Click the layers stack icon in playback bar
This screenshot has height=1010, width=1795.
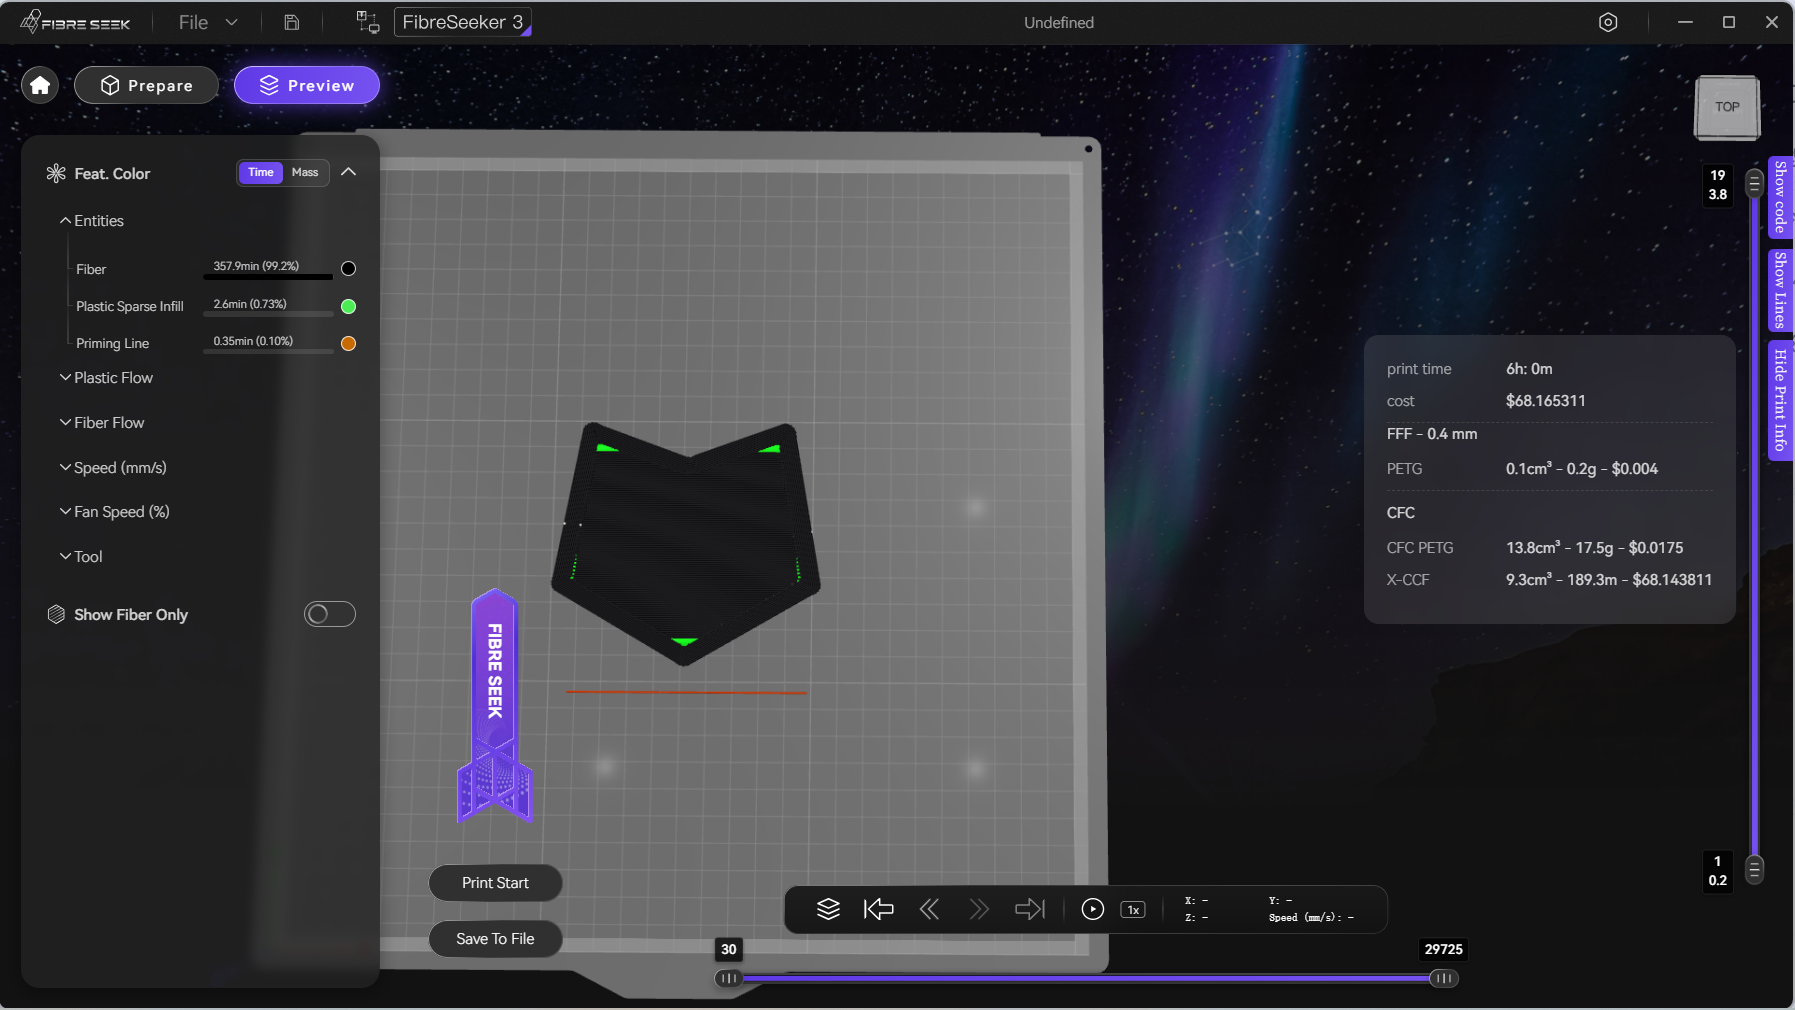[828, 909]
